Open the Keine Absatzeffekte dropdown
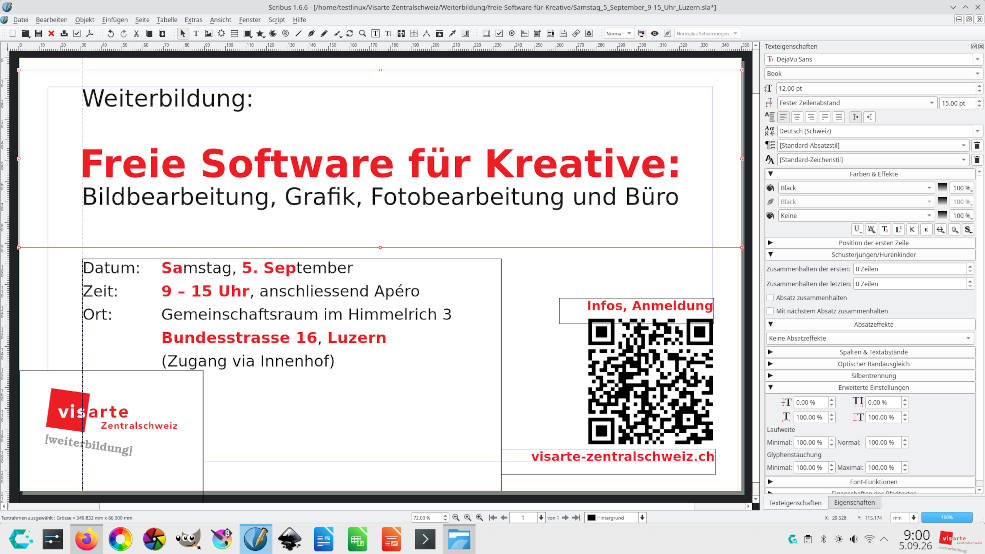 [x=870, y=338]
